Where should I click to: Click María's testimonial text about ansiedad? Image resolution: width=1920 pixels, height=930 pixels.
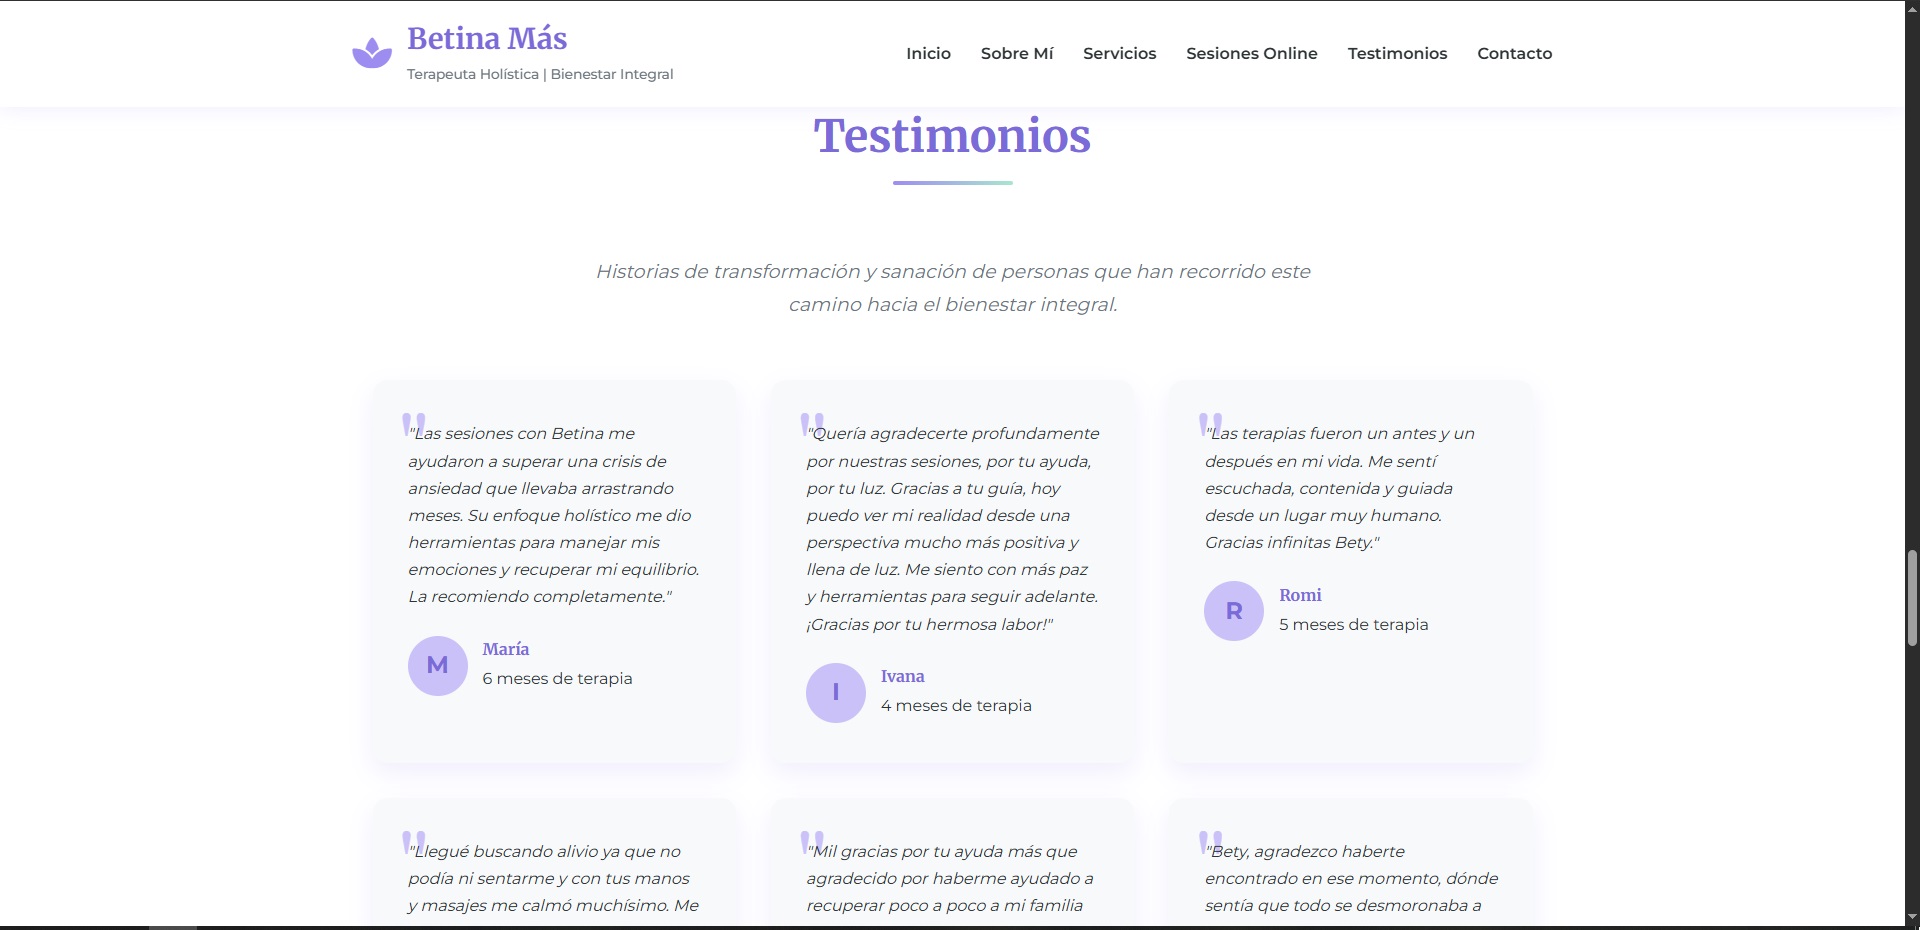[554, 515]
